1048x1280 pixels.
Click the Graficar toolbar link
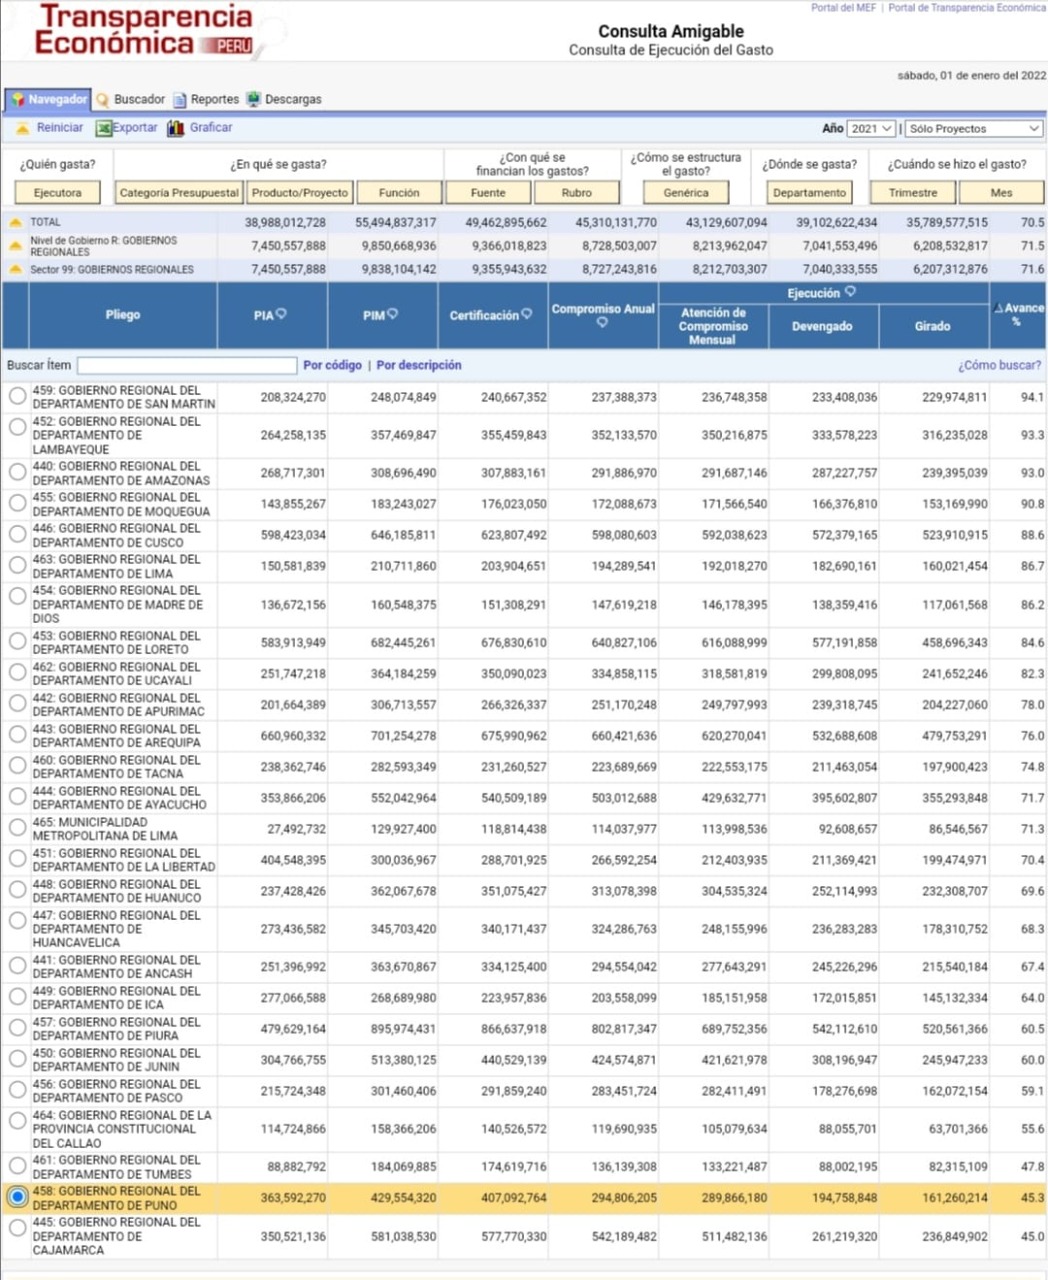click(211, 128)
